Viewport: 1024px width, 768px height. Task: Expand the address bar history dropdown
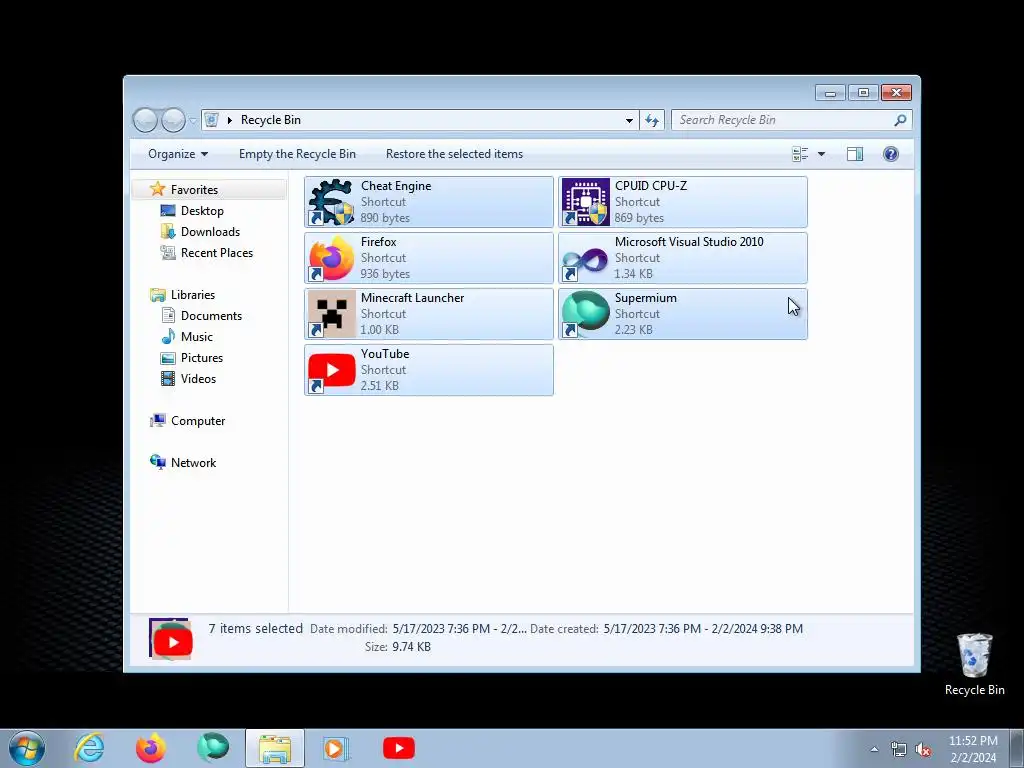click(629, 120)
